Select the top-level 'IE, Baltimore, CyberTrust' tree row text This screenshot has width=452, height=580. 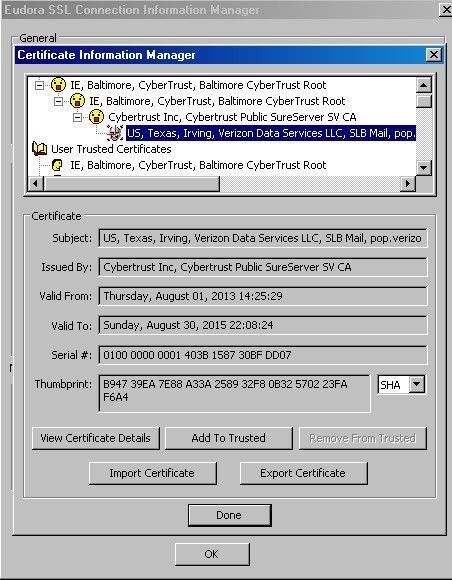pyautogui.click(x=198, y=85)
